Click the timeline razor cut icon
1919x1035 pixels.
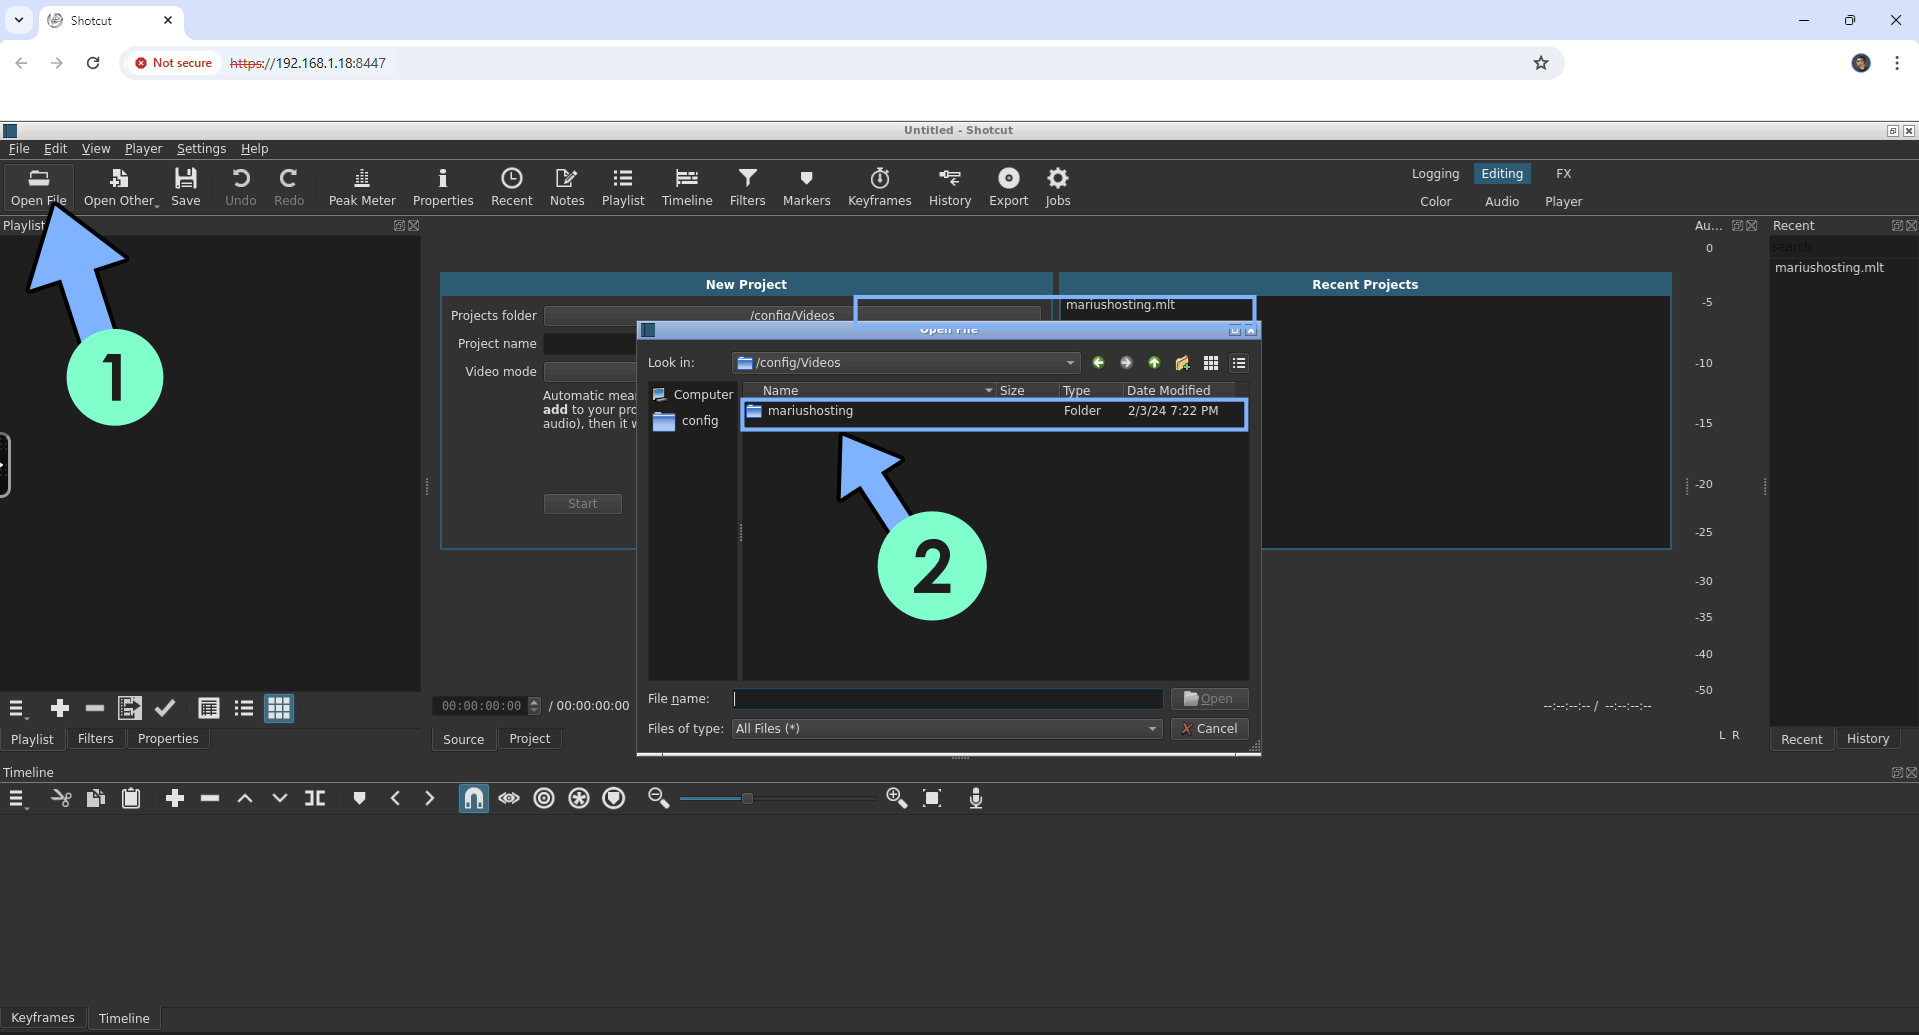coord(61,798)
